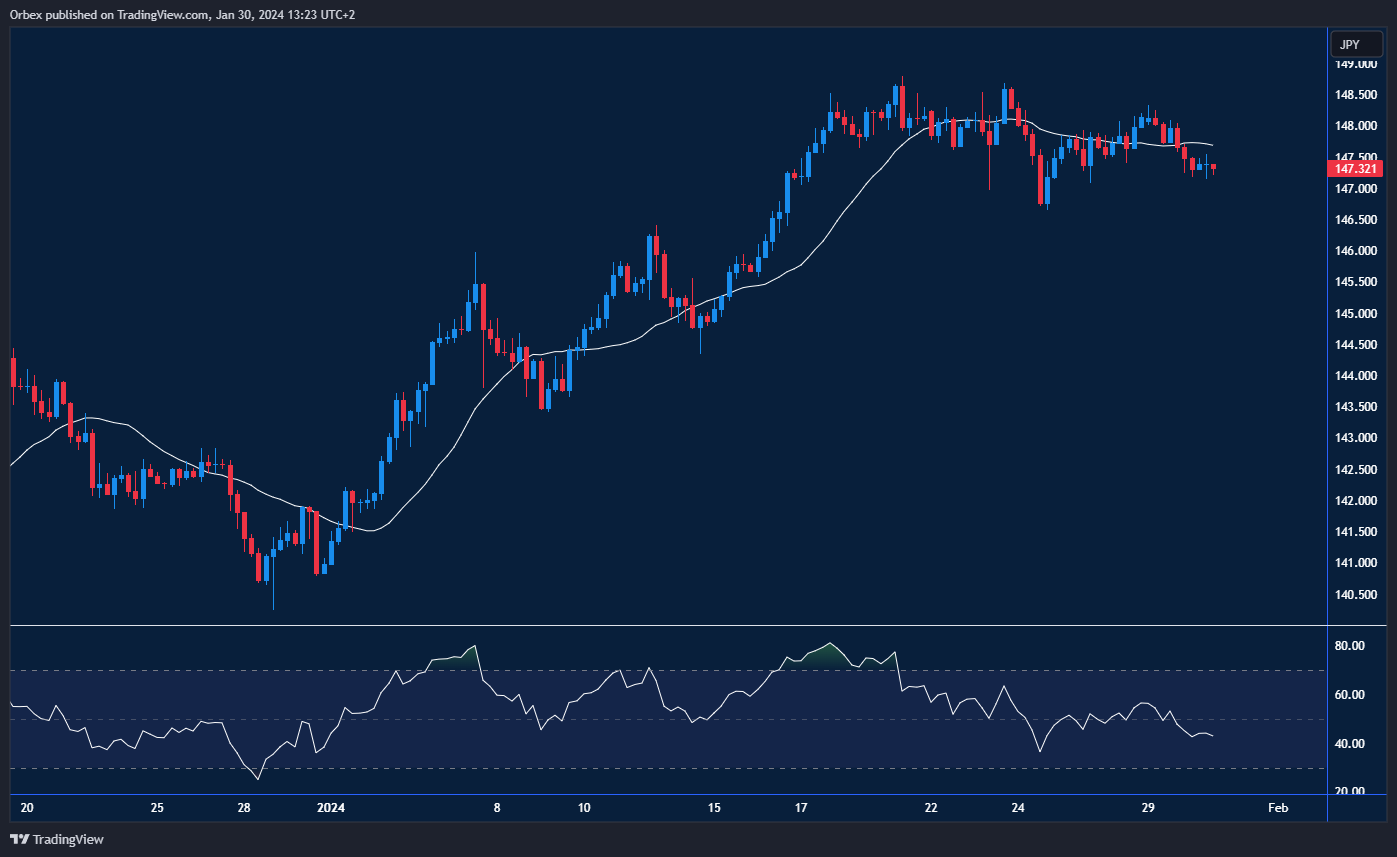This screenshot has width=1397, height=857.
Task: Click the 22 date marker on time axis
Action: [931, 808]
